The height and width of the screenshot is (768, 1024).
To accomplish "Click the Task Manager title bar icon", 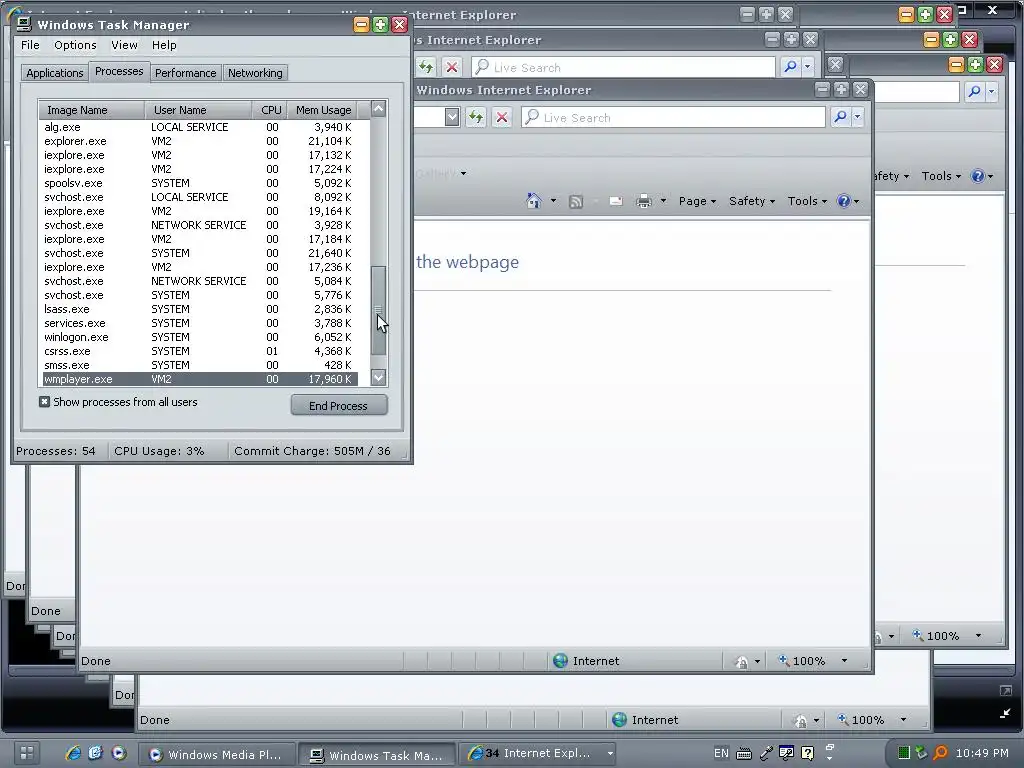I will coord(24,24).
